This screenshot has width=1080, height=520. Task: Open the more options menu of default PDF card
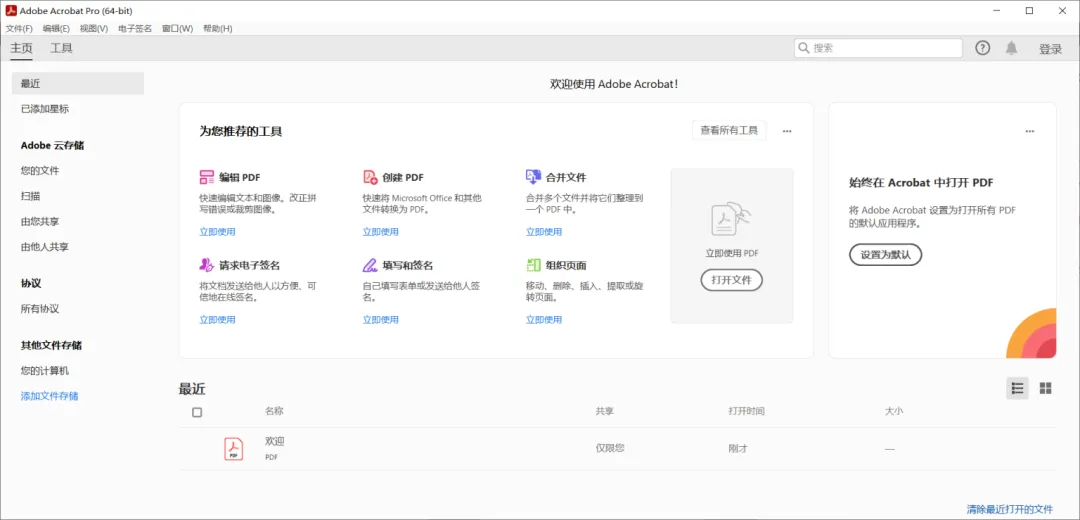[x=1030, y=131]
